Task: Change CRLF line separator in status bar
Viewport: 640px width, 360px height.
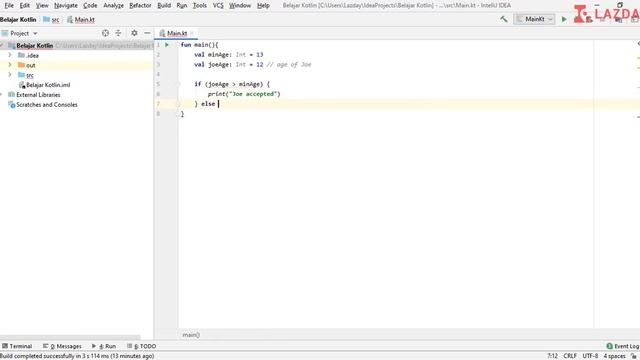Action: pyautogui.click(x=570, y=356)
